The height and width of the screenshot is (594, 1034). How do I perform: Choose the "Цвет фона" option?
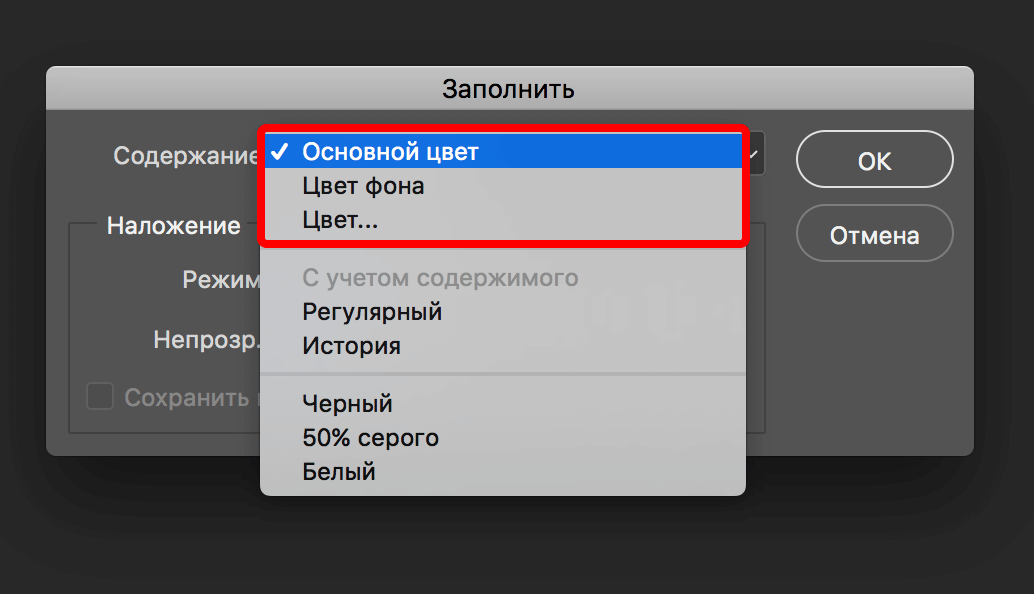[363, 186]
